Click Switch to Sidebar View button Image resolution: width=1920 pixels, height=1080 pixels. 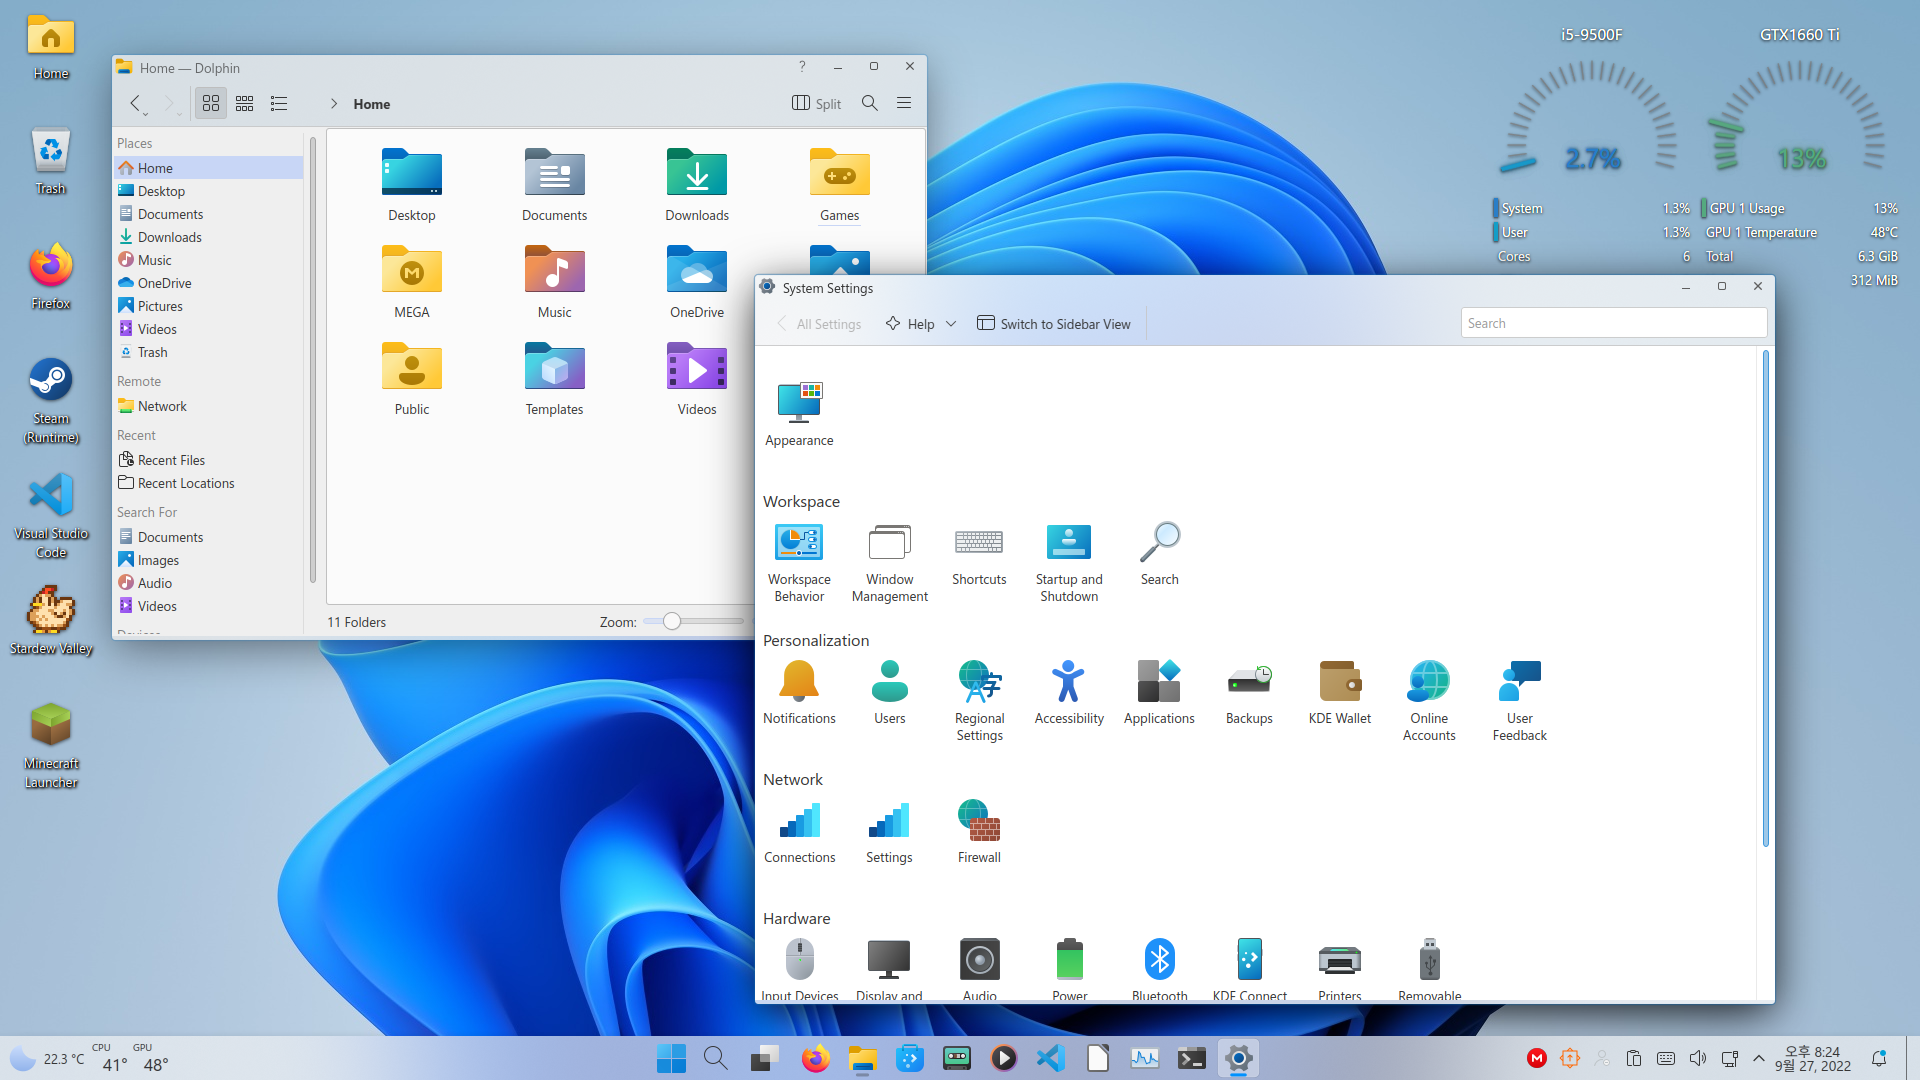tap(1054, 324)
